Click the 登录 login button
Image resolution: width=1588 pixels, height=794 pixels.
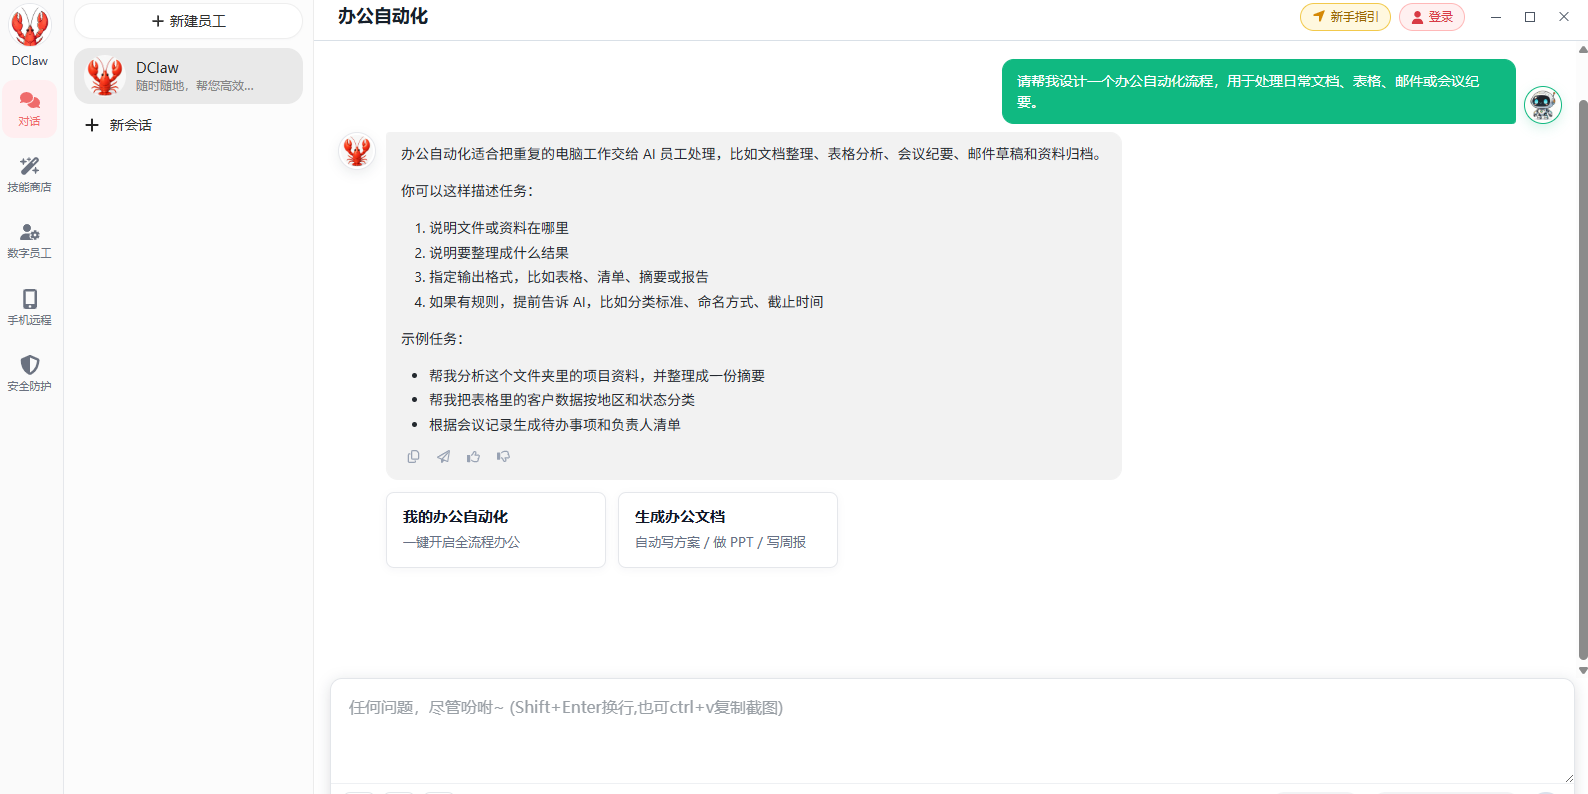point(1432,17)
